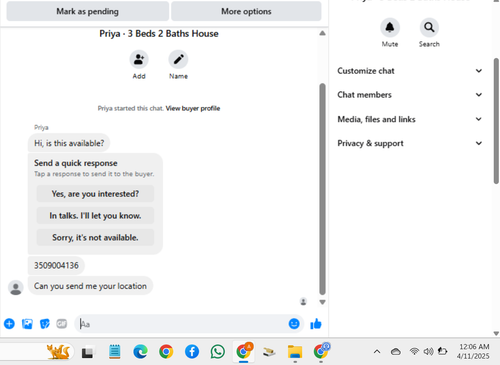Click the message '3509004136'
Screen dimensions: 500x365
pyautogui.click(x=56, y=265)
